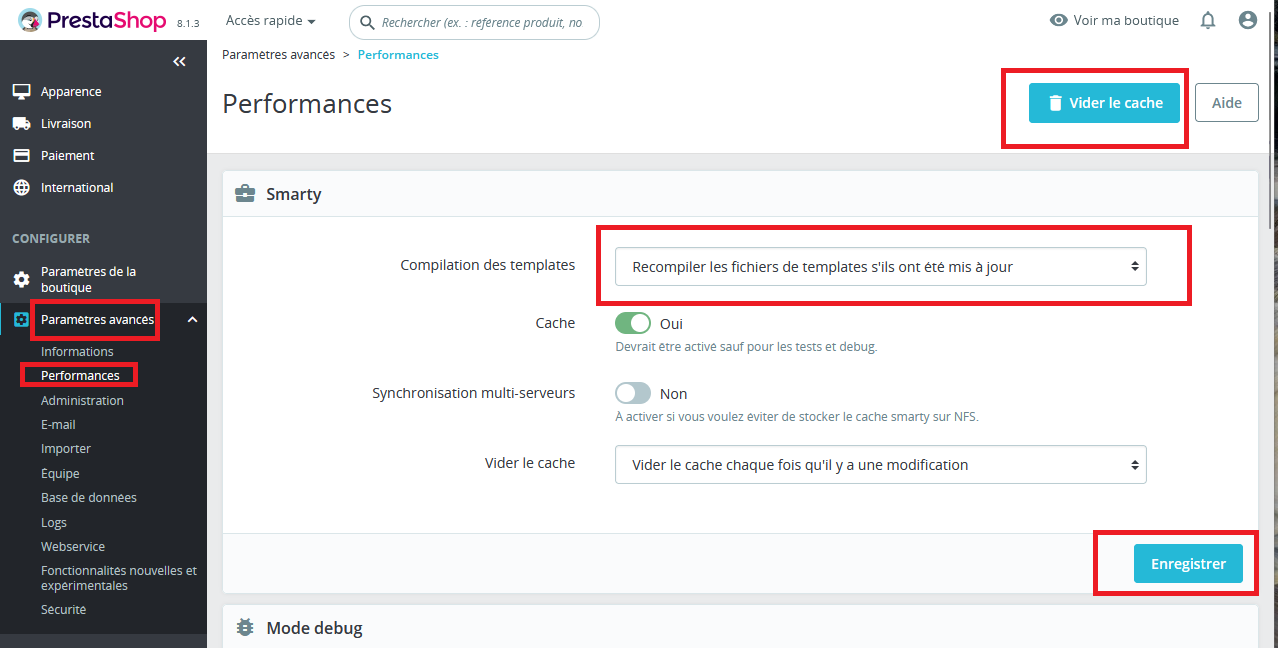Expand the Accès rapide menu
Image resolution: width=1278 pixels, height=648 pixels.
[x=270, y=21]
